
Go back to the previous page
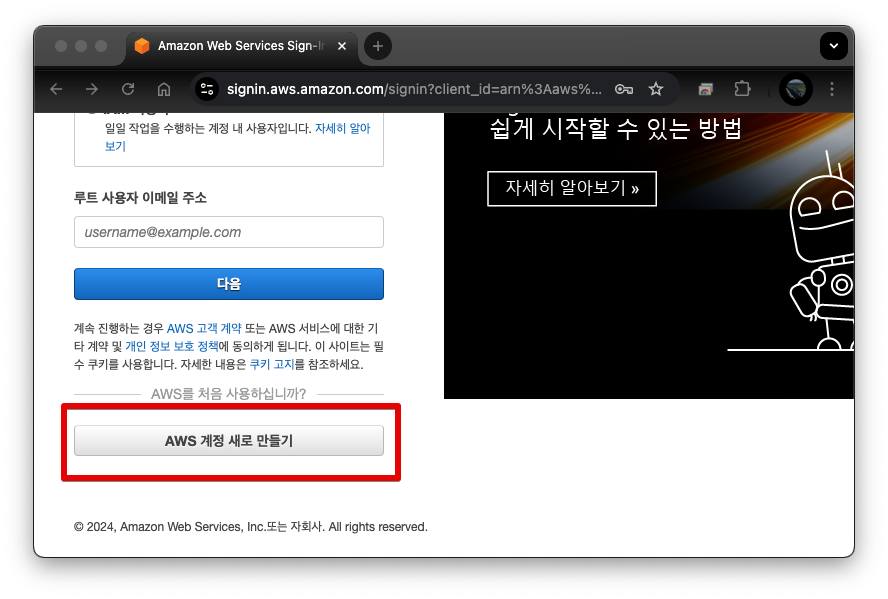(x=56, y=89)
